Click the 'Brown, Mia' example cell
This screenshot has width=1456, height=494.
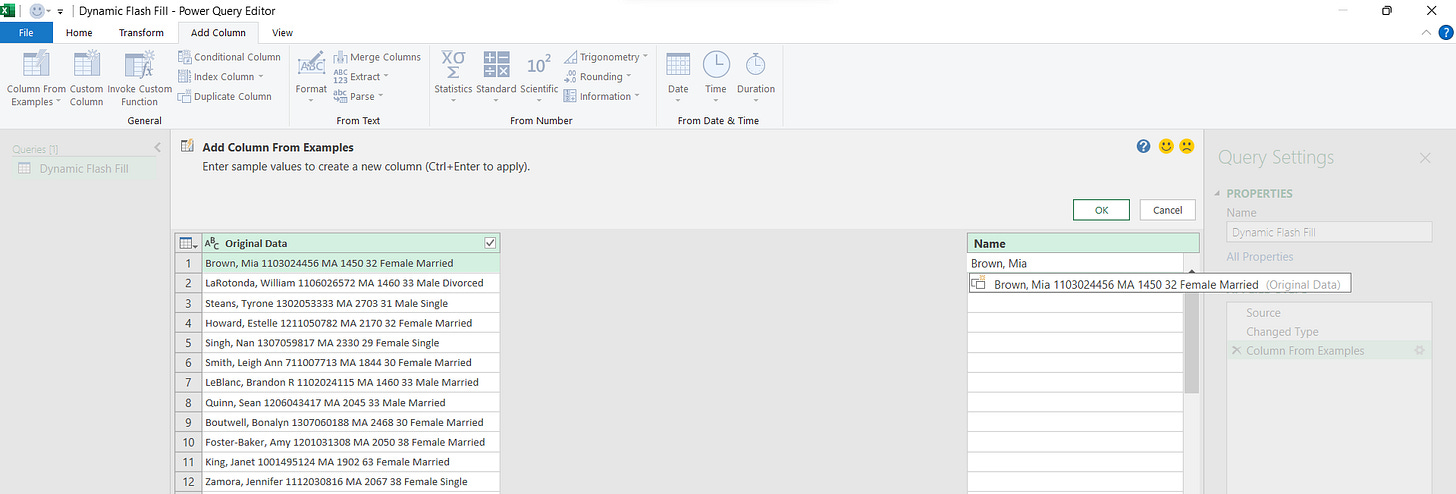(1075, 263)
